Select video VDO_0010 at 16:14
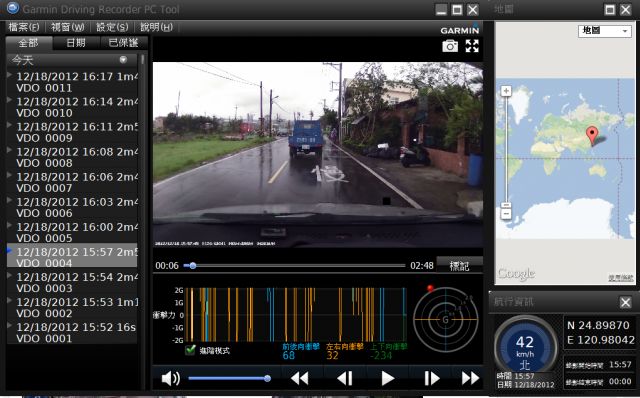This screenshot has width=640, height=398. tap(72, 107)
